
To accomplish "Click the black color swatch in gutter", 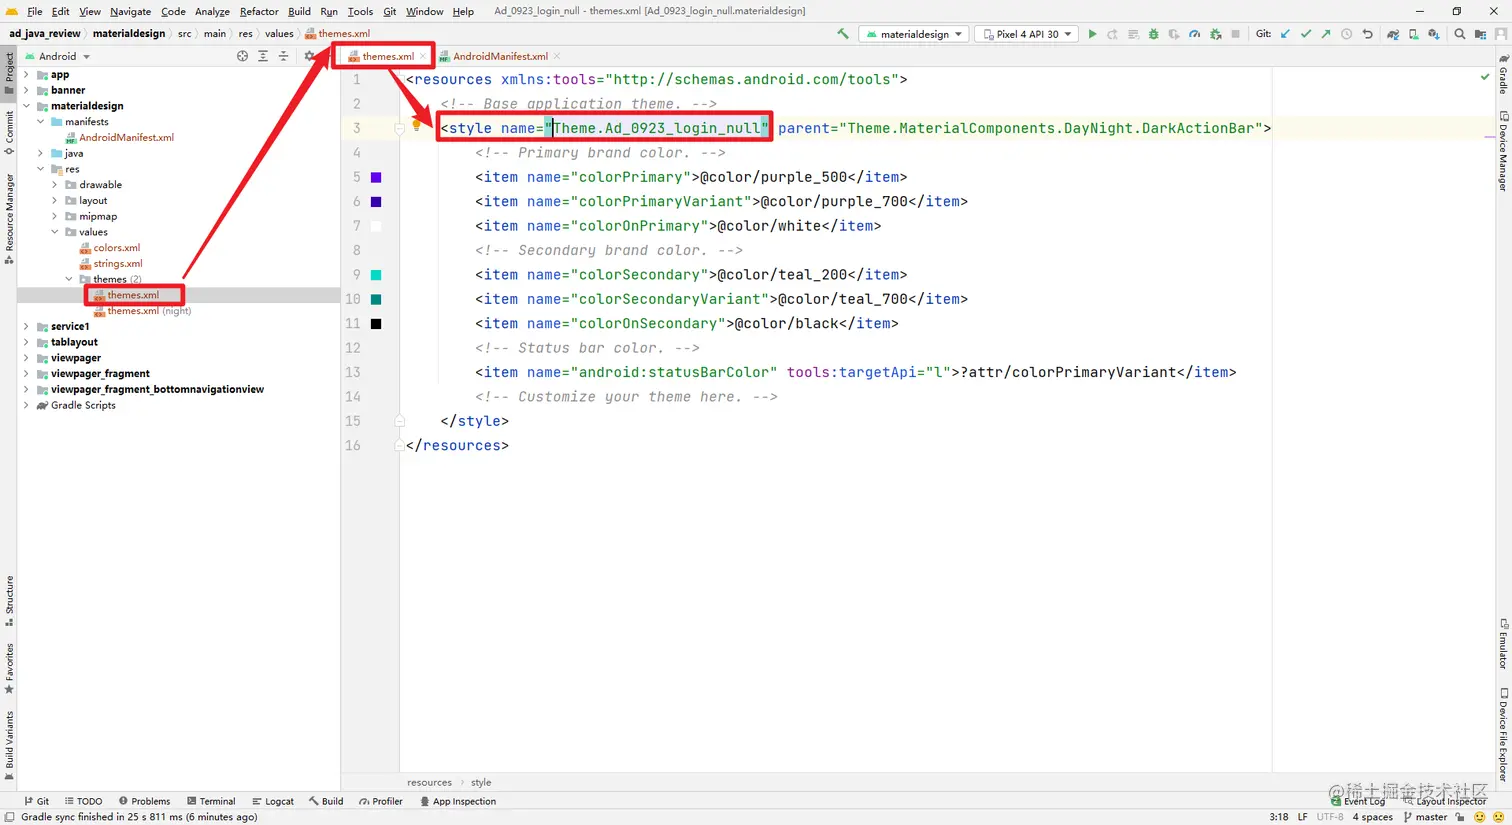I will [376, 324].
